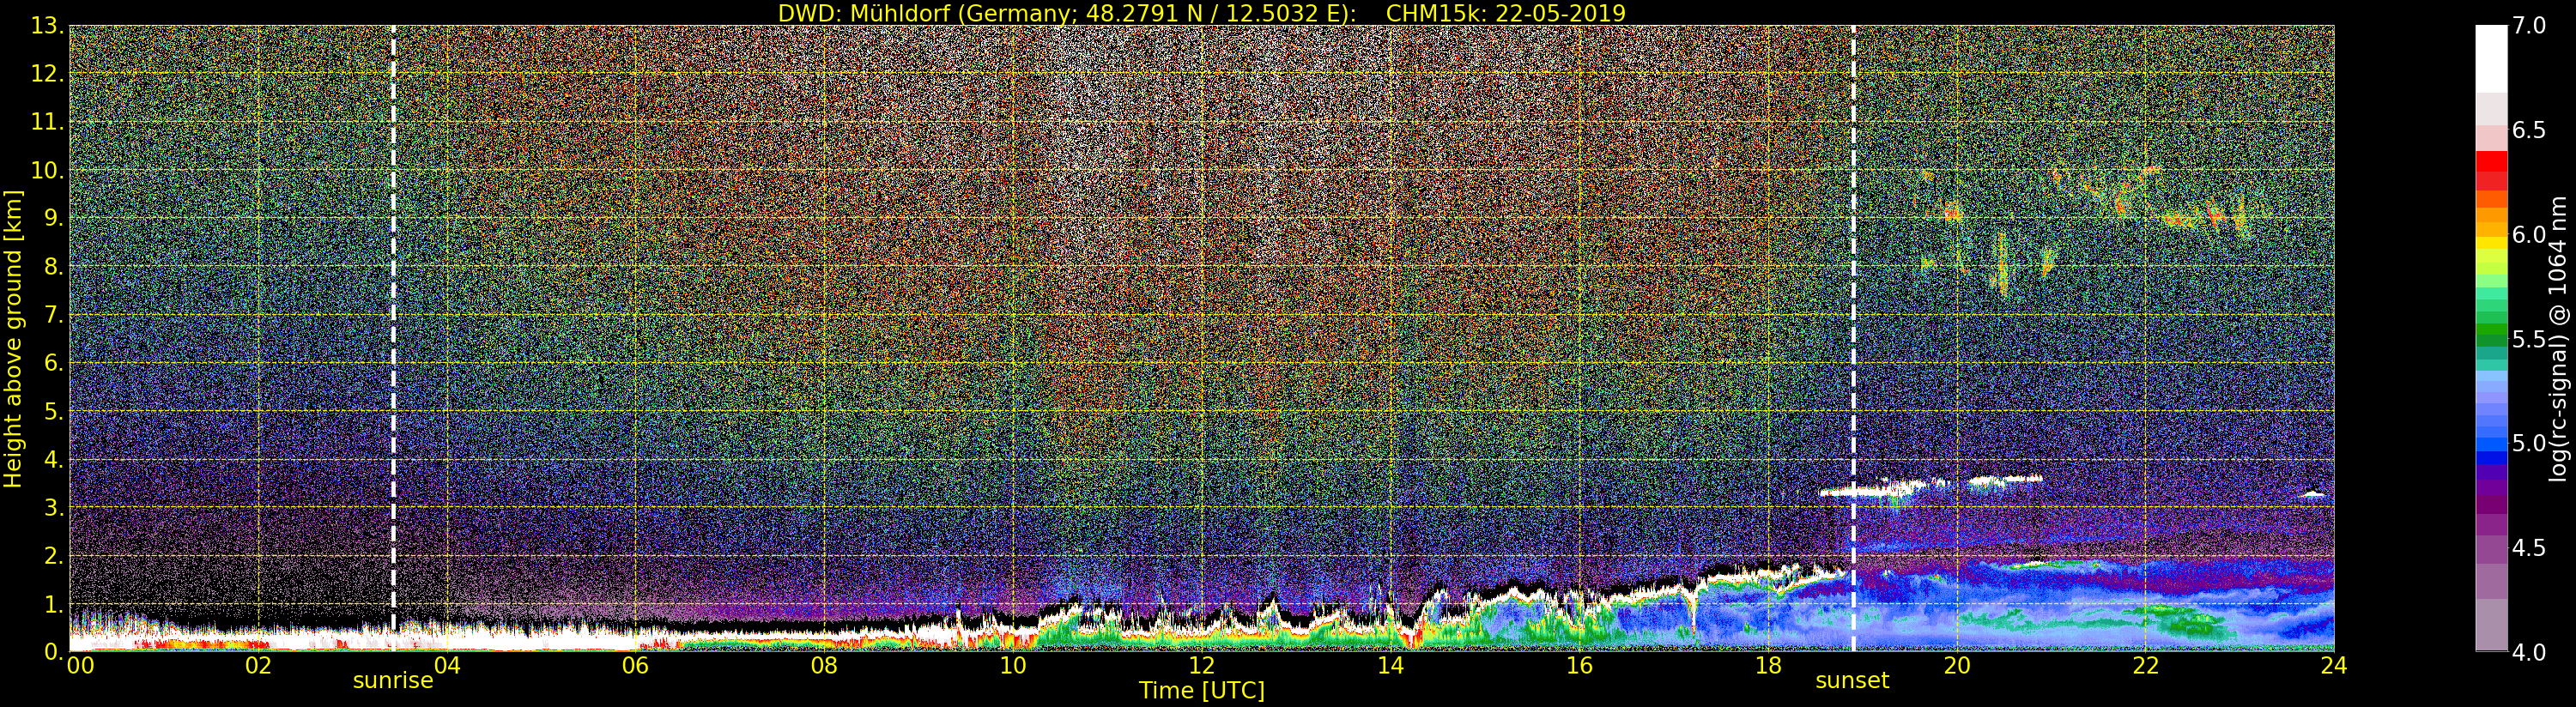This screenshot has width=2576, height=707.
Task: Click the colorbar value '7.0'
Action: [x=2529, y=26]
